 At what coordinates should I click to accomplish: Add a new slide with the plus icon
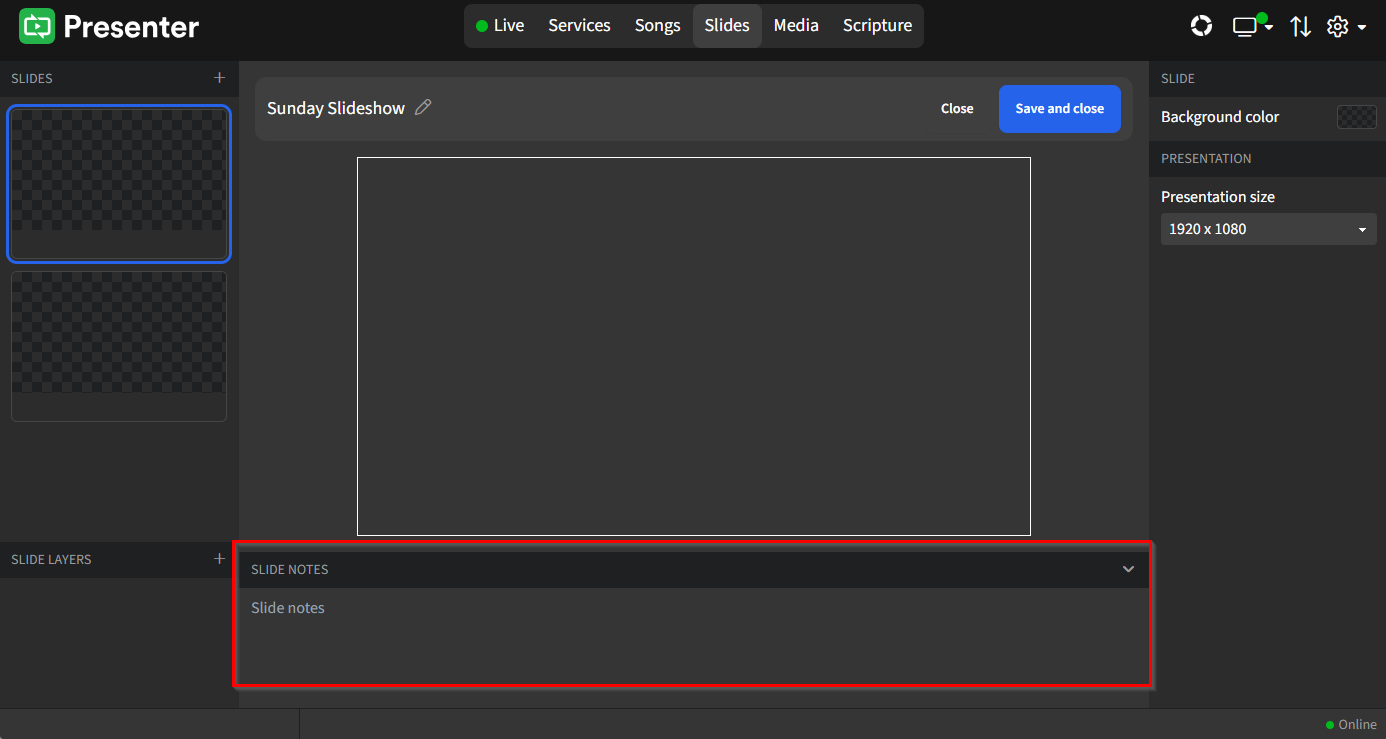219,78
